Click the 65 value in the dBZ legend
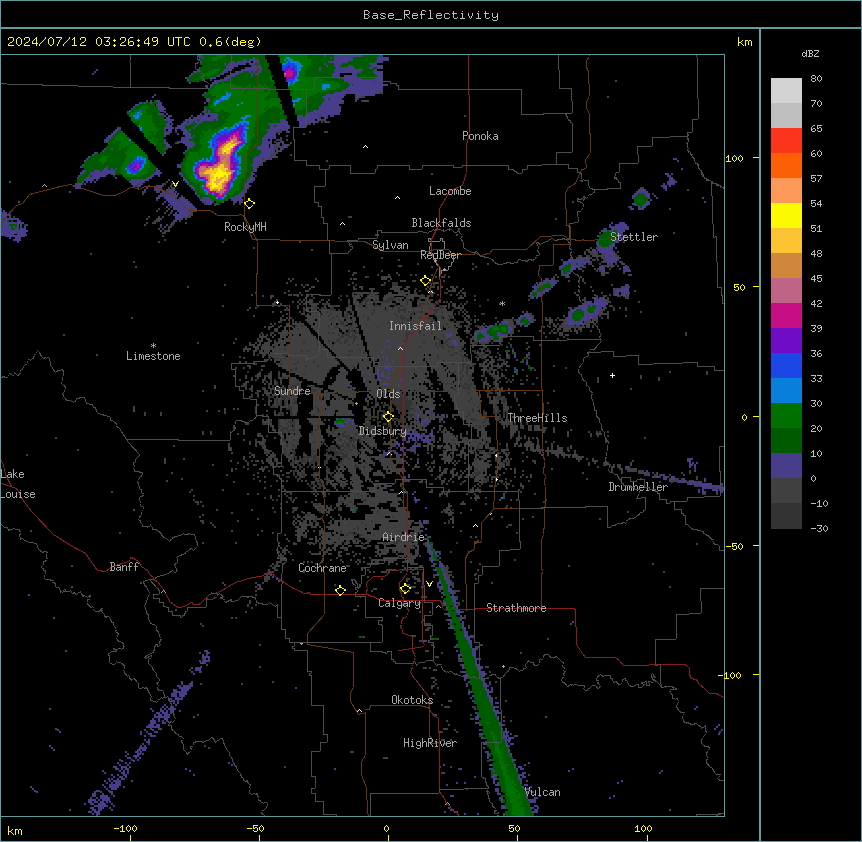The width and height of the screenshot is (862, 842). point(816,129)
